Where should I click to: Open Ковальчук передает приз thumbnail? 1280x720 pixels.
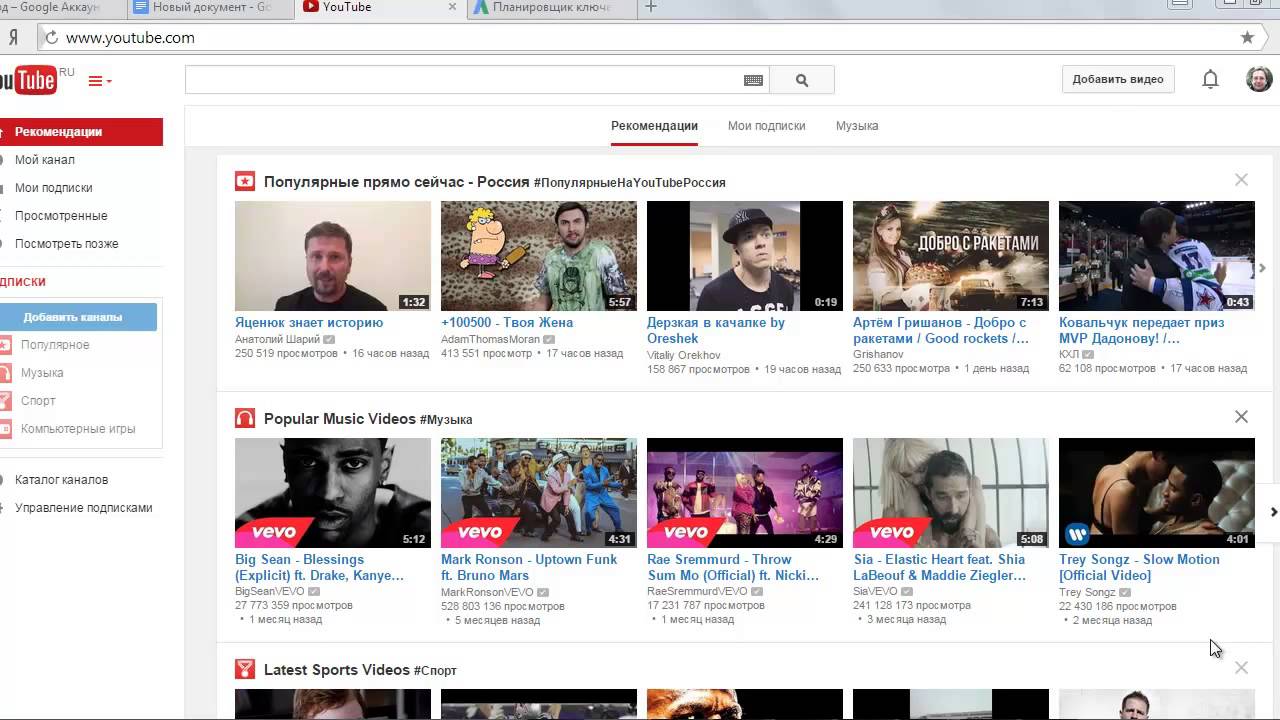[1157, 256]
